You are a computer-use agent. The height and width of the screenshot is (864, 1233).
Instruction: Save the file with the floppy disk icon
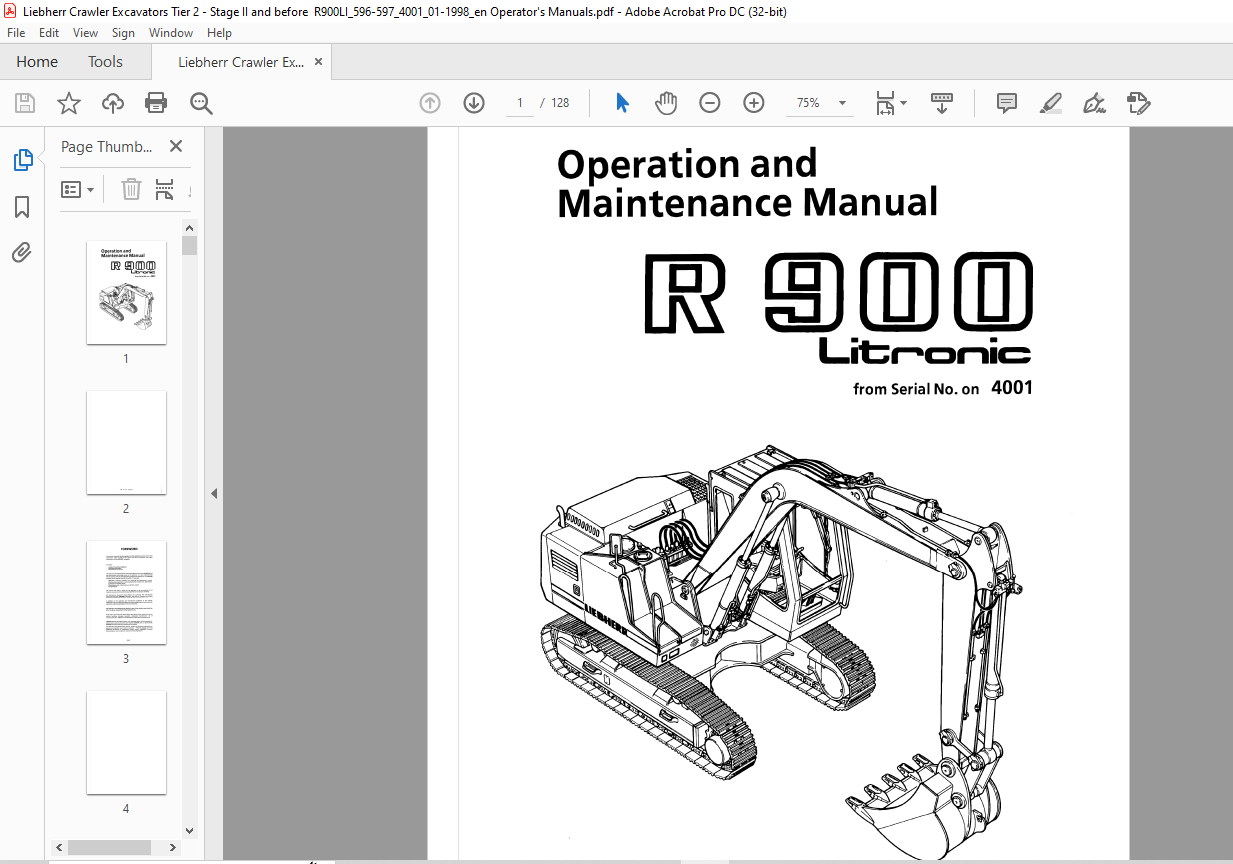point(25,103)
